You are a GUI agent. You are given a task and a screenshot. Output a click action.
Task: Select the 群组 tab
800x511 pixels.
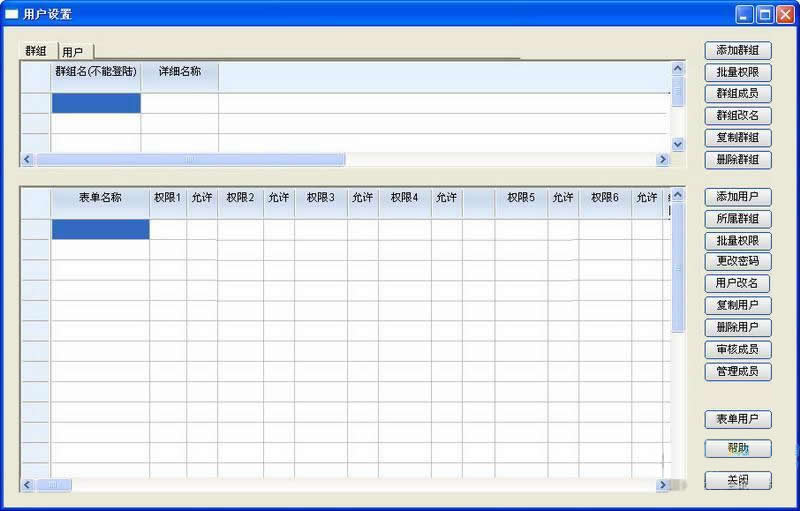[x=36, y=51]
